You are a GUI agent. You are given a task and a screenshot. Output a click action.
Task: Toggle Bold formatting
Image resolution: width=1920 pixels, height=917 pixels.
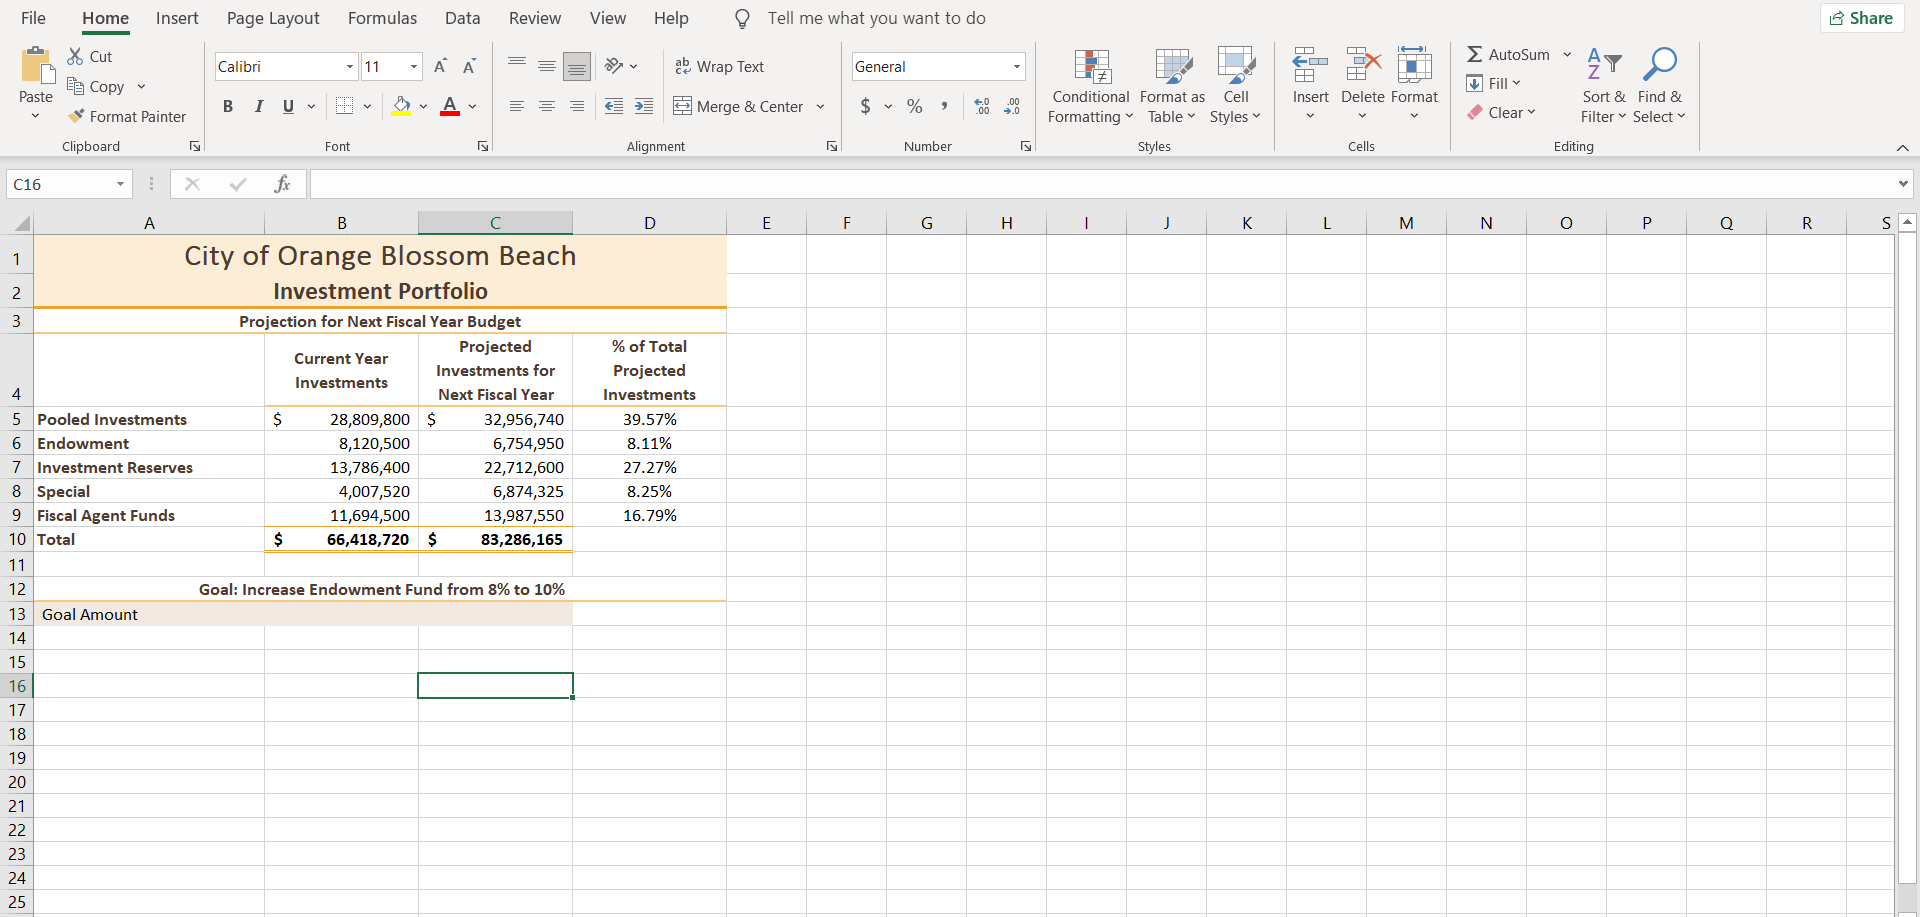point(228,106)
